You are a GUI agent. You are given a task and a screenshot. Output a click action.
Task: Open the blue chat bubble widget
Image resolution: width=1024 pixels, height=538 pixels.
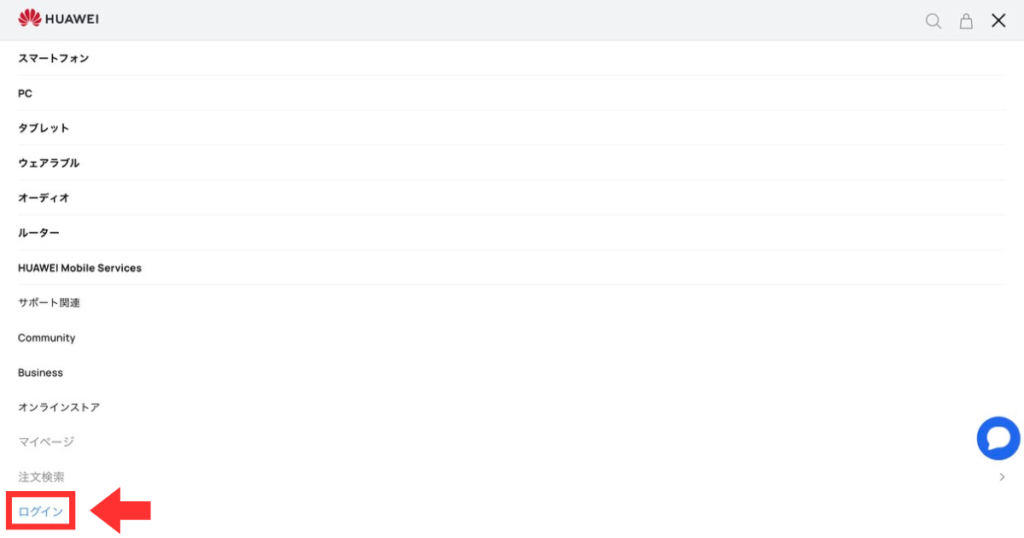998,438
